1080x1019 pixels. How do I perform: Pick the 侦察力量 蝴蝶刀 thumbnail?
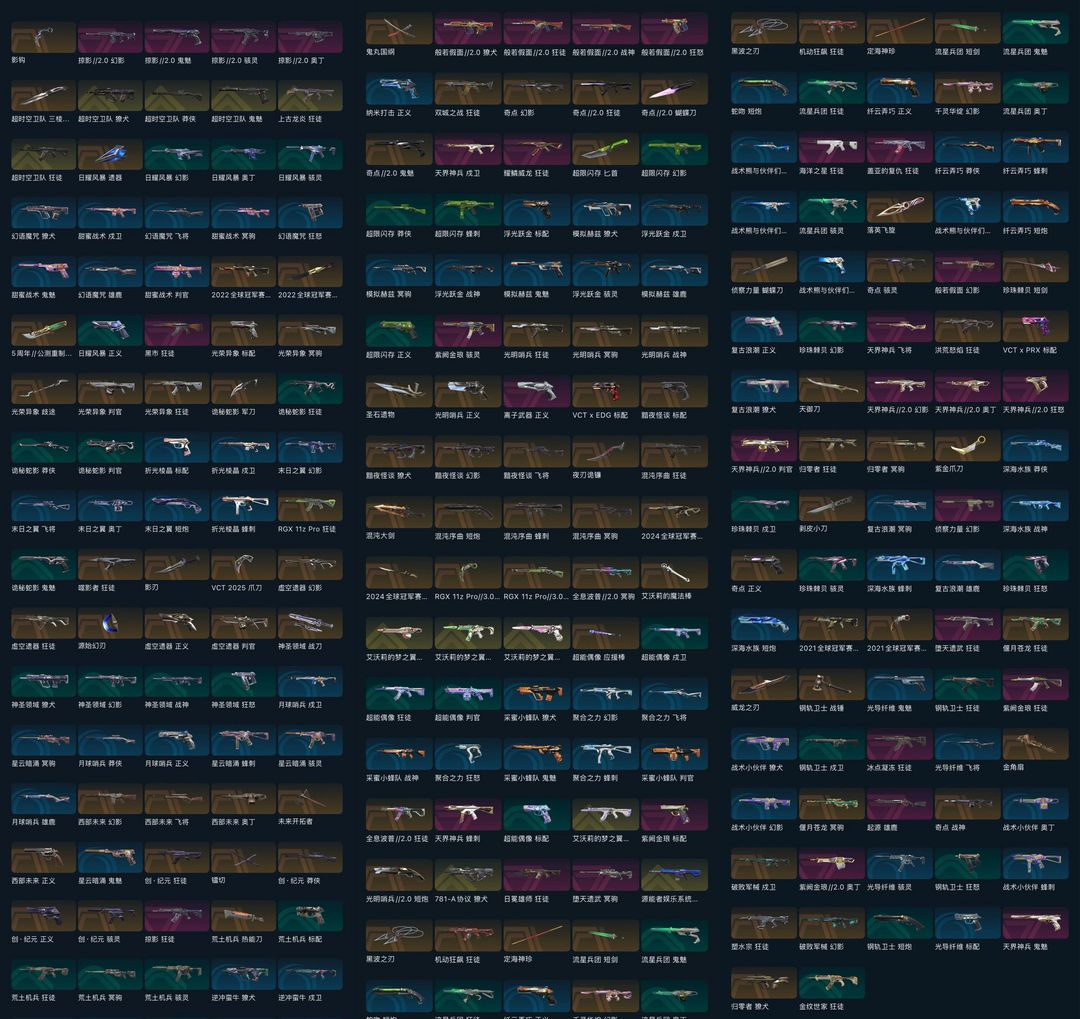tap(764, 267)
